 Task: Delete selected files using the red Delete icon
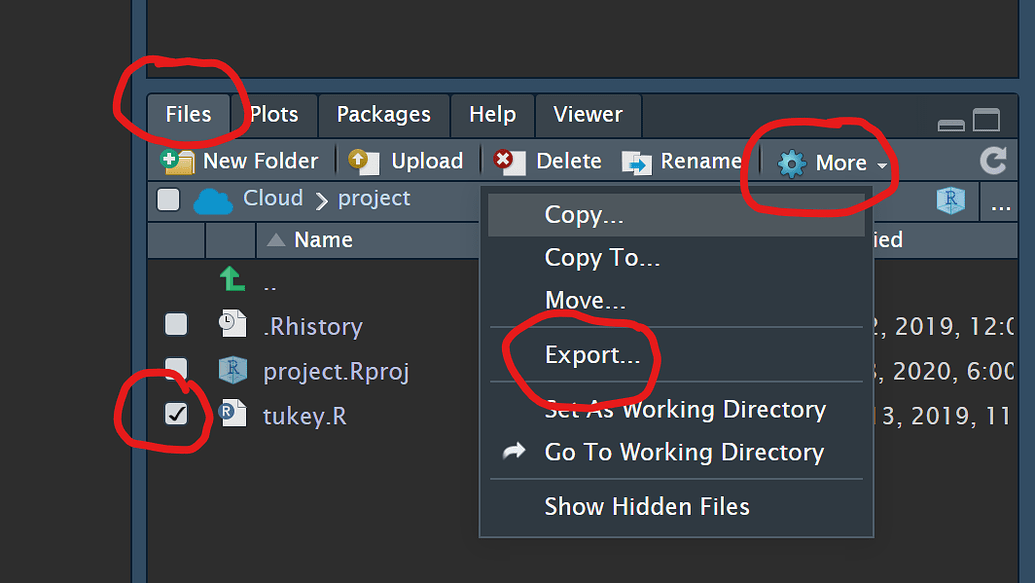click(x=510, y=160)
